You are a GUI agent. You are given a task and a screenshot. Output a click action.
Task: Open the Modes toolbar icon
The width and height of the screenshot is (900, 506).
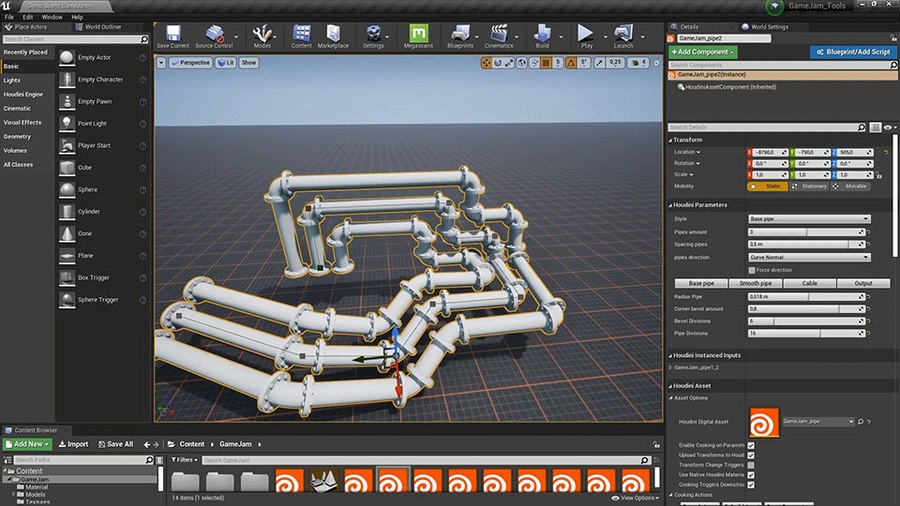tap(262, 33)
